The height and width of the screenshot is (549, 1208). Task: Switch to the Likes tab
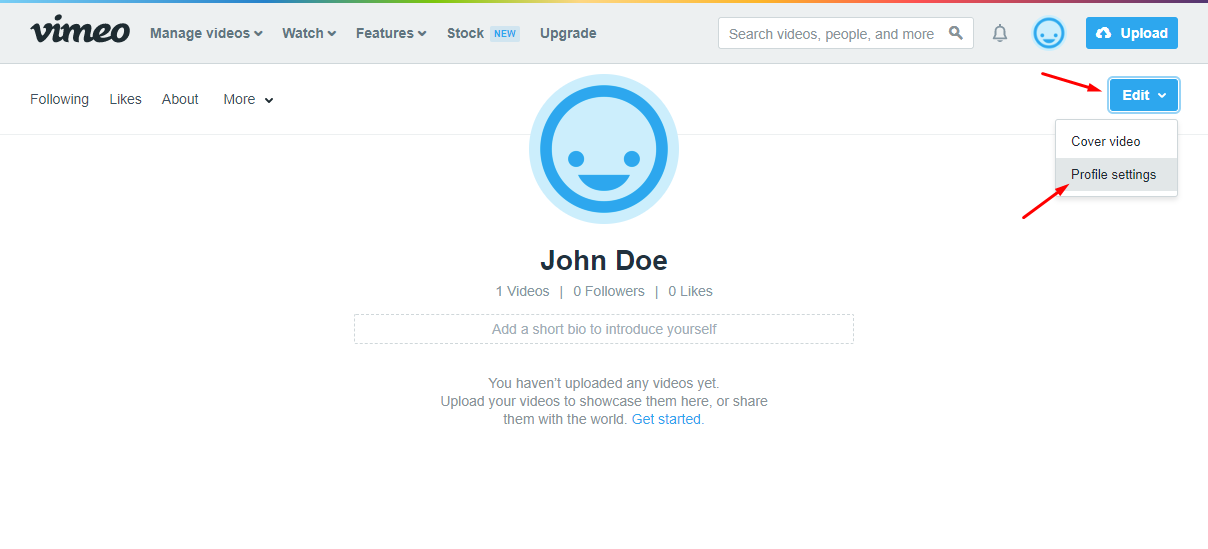125,99
